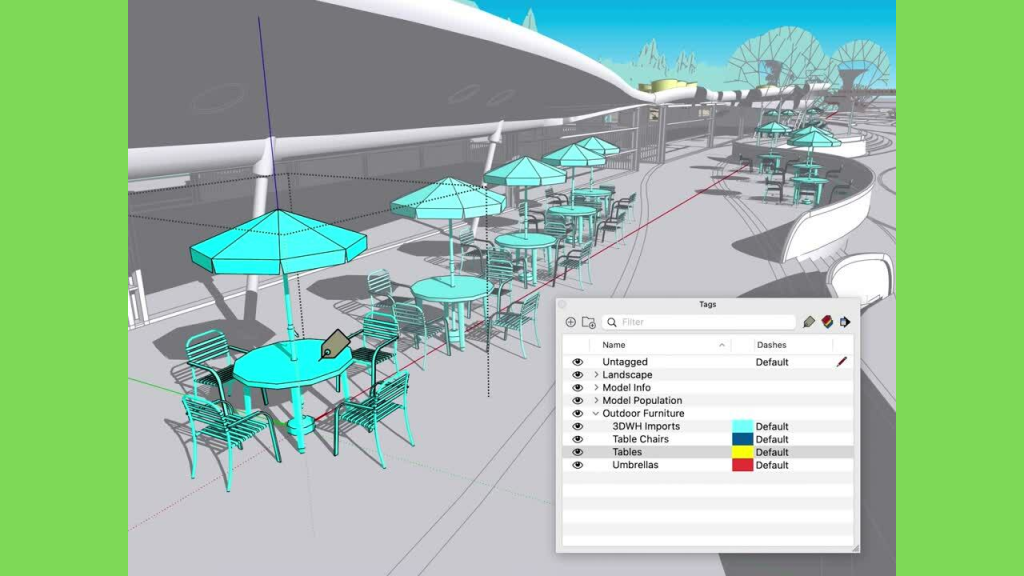This screenshot has height=576, width=1024.
Task: Expand the Landscape folder
Action: coord(596,375)
